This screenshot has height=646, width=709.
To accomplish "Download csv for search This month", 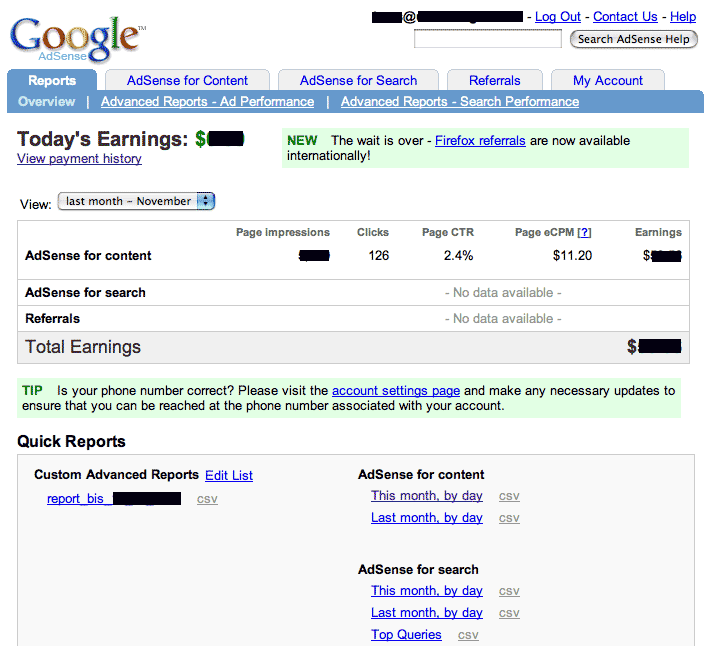I will click(509, 591).
